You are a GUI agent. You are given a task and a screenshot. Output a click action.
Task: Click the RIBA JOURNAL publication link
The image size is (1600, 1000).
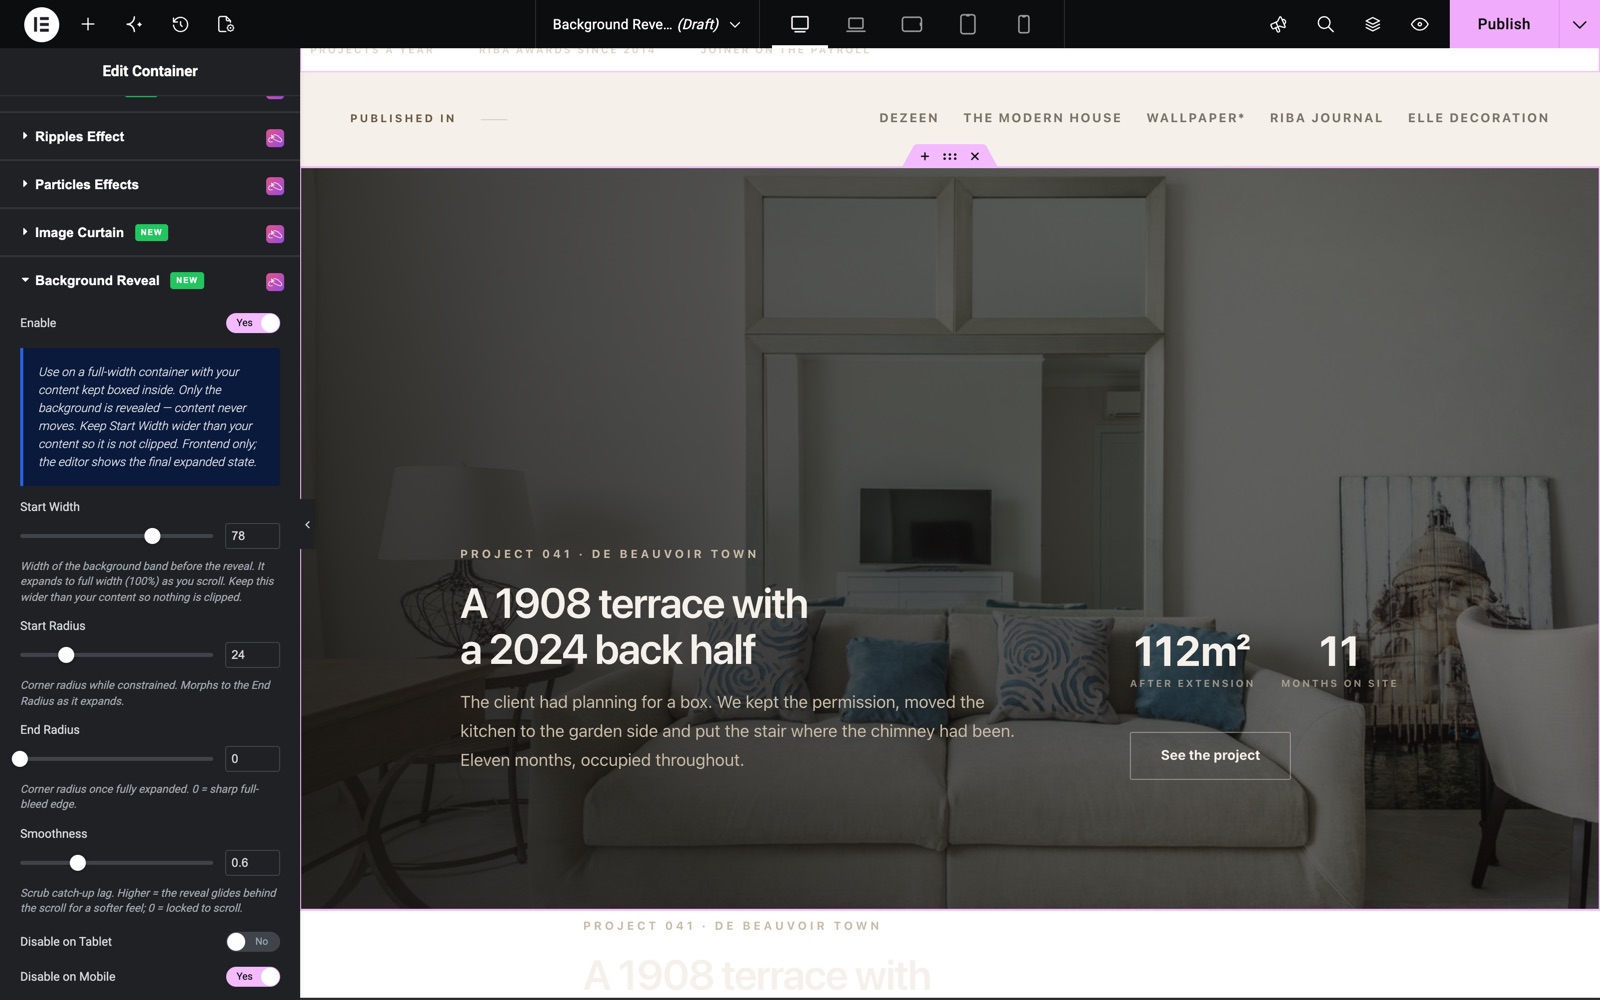1326,118
